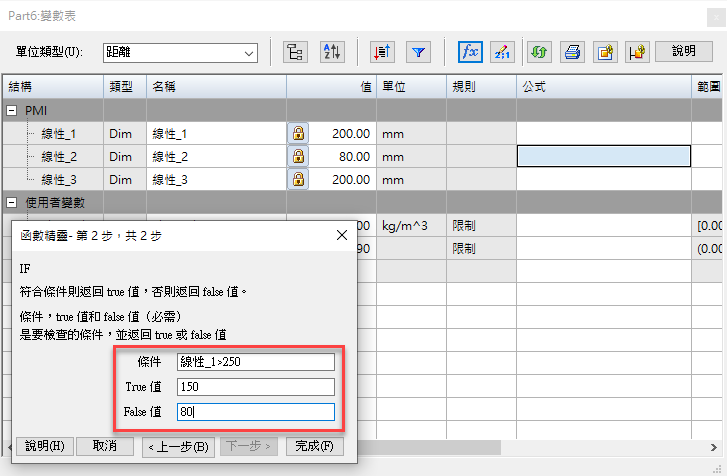Click the 取消 button

coord(105,446)
